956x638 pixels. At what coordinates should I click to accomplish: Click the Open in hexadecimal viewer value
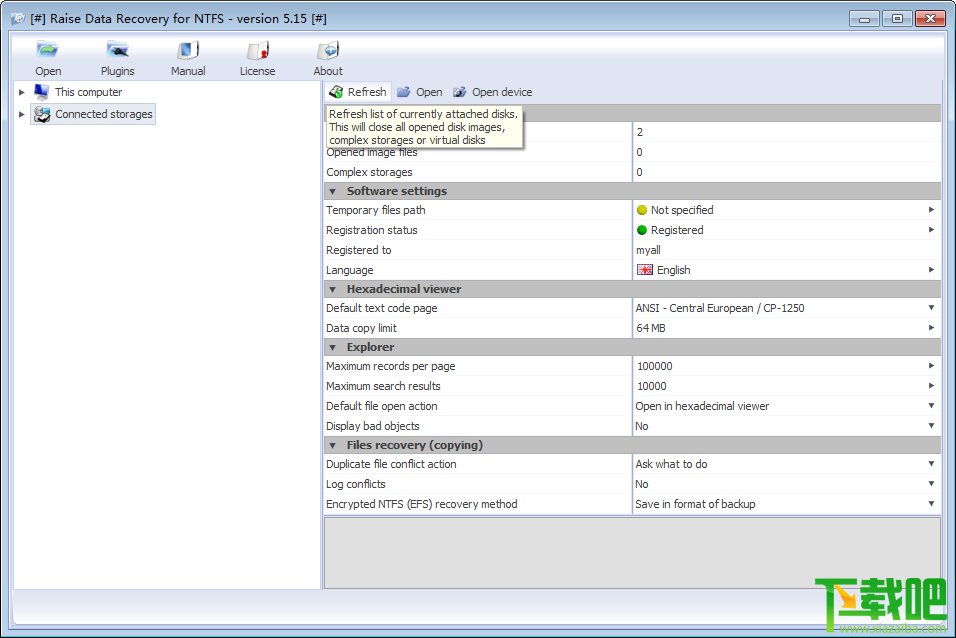(x=702, y=406)
